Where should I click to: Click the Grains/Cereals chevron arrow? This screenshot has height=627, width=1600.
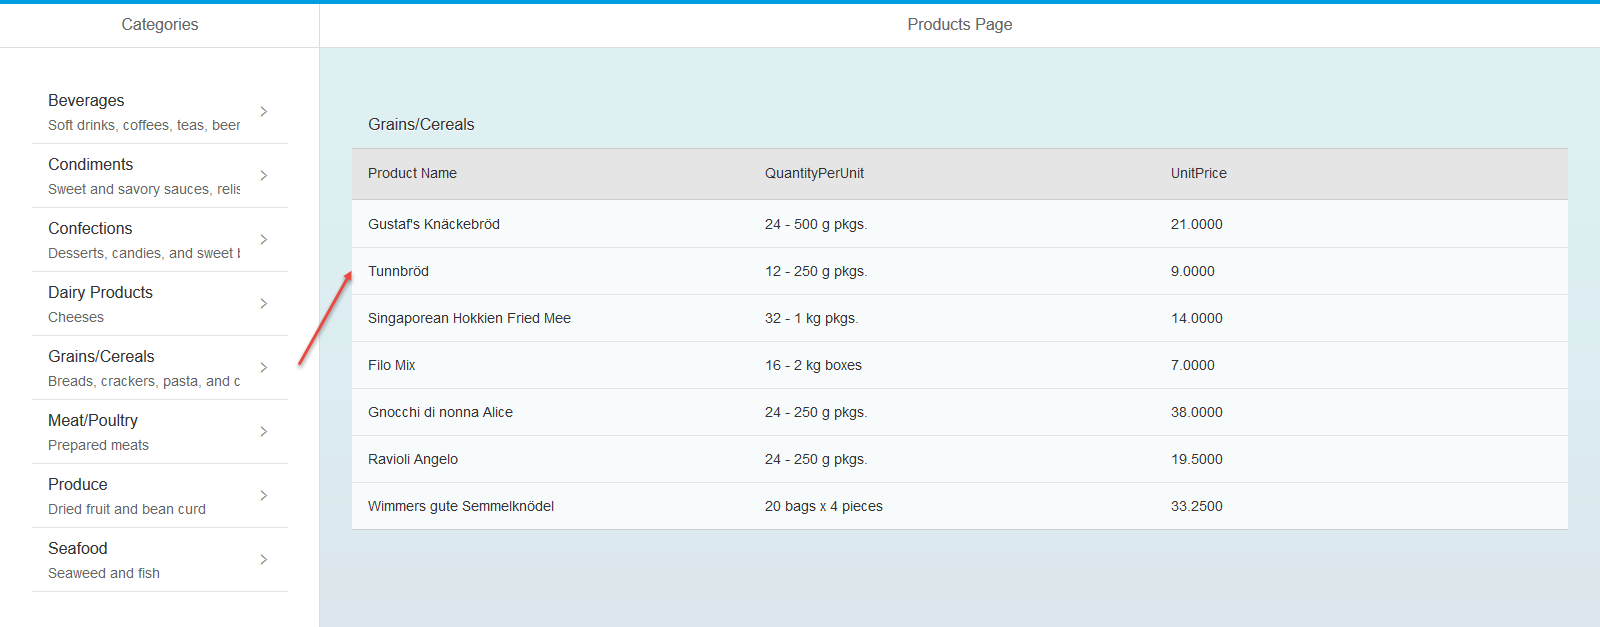tap(264, 367)
